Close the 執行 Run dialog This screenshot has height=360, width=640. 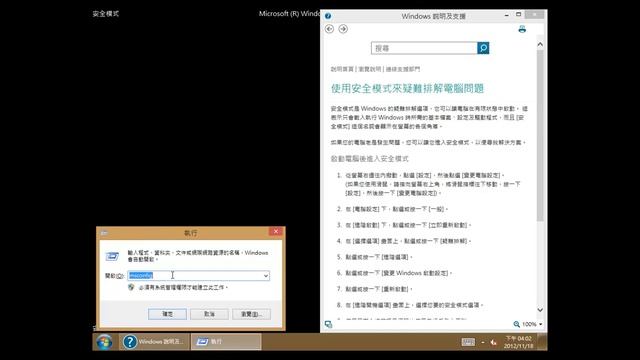point(276,231)
